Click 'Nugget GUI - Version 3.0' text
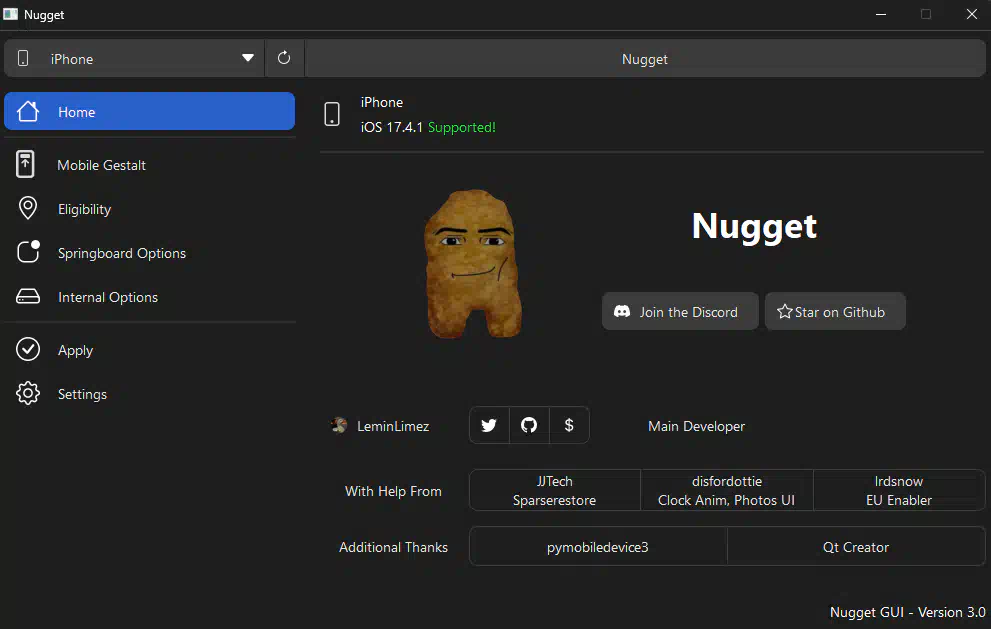The height and width of the screenshot is (629, 991). tap(908, 612)
